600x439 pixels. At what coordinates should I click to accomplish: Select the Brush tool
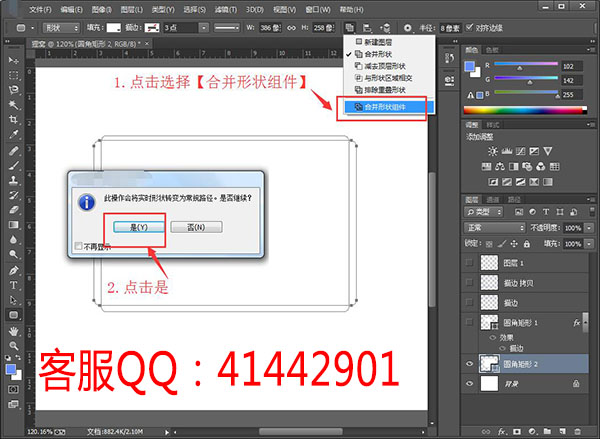pos(13,165)
